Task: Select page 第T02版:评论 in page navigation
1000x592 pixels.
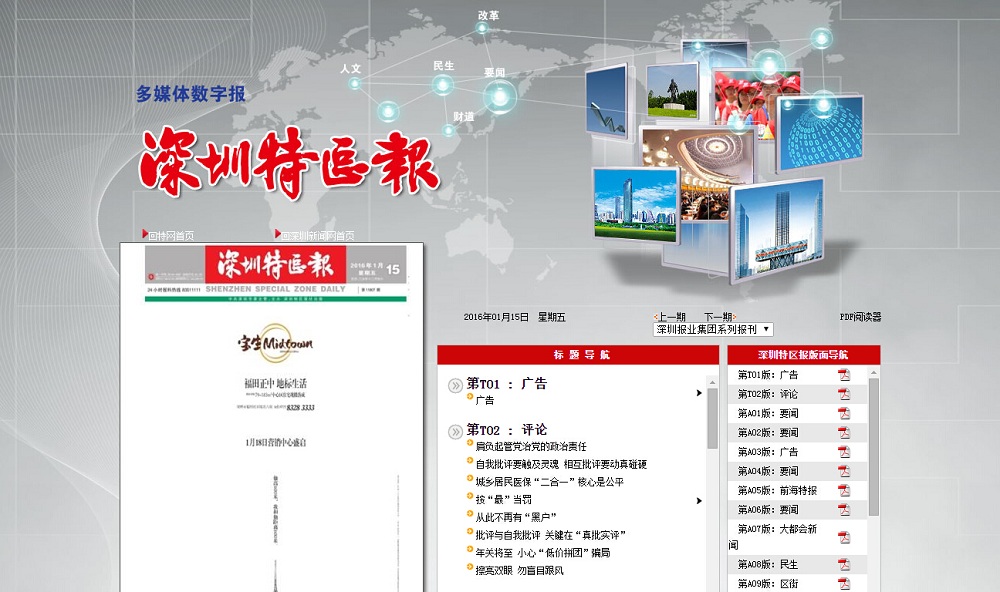Action: (x=768, y=394)
